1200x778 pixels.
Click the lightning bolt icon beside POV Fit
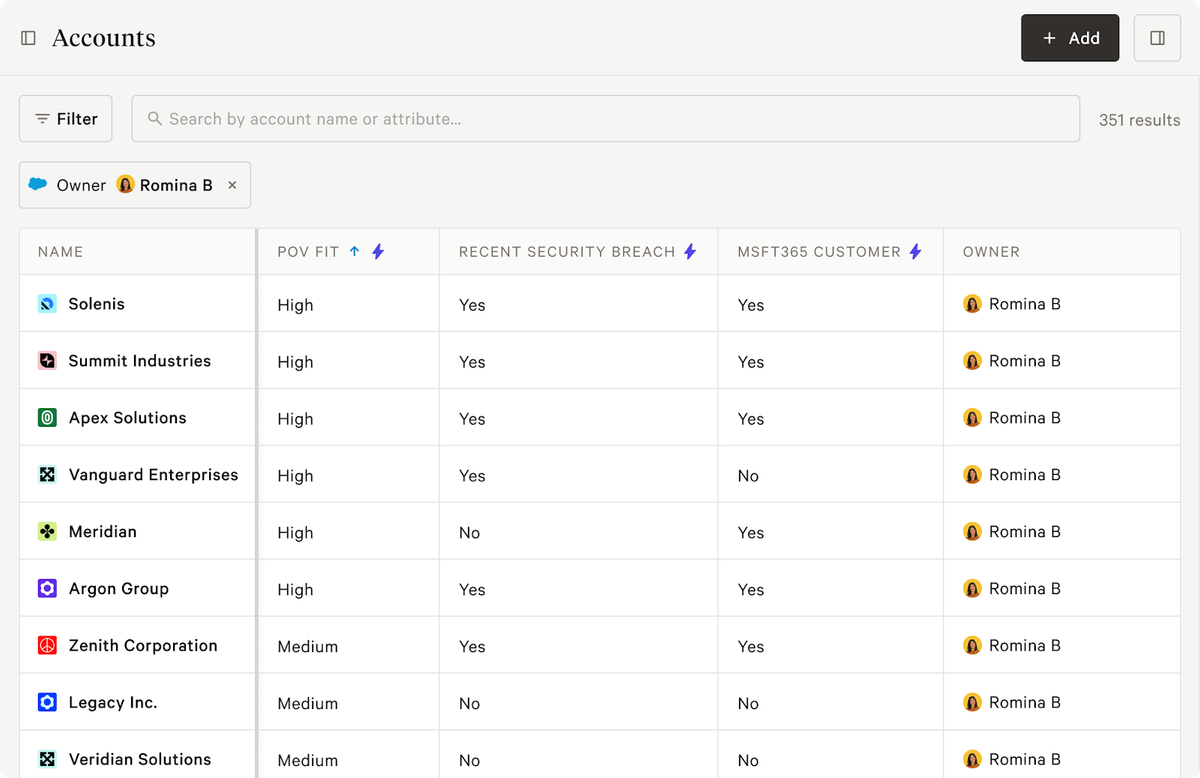[378, 252]
